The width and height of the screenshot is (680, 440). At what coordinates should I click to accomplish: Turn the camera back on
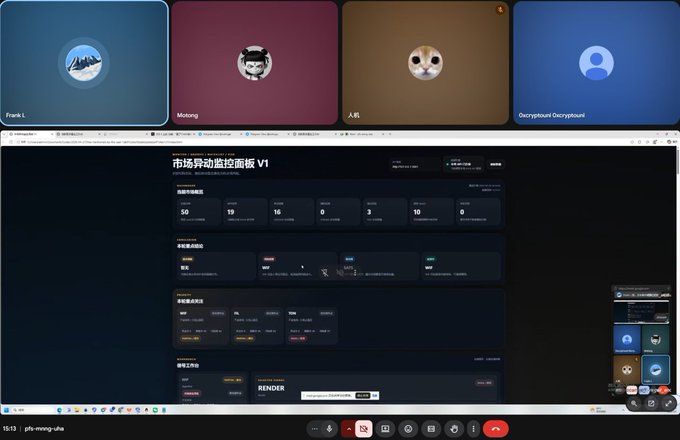pos(364,429)
